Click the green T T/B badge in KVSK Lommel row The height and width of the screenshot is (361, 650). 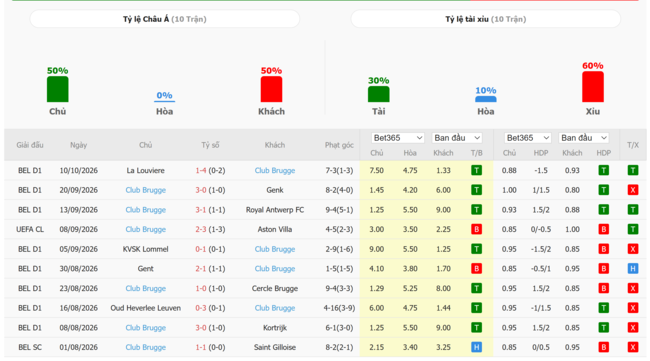(x=476, y=249)
